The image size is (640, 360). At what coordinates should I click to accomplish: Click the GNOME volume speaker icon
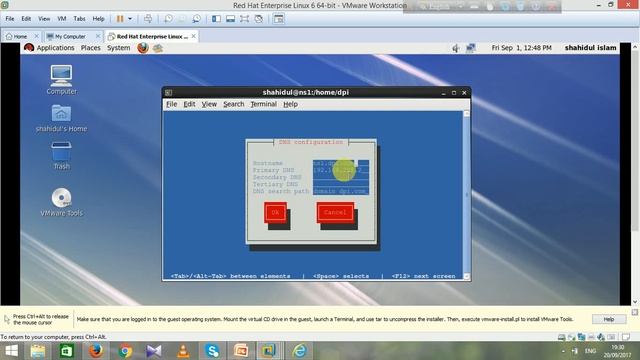tap(456, 48)
